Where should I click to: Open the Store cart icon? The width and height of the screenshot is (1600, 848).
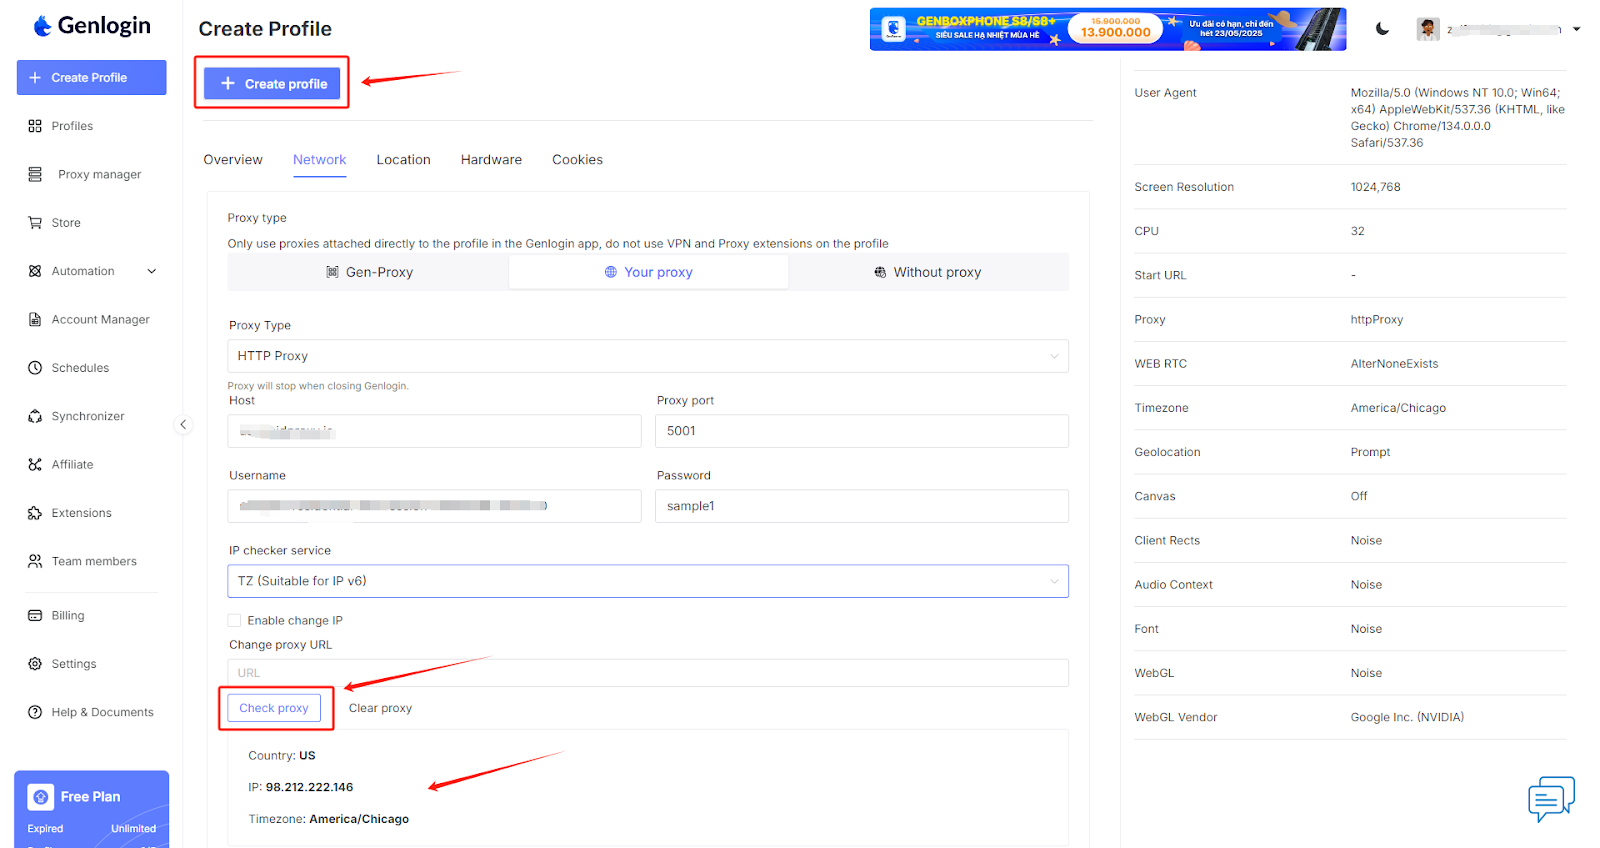click(x=35, y=223)
